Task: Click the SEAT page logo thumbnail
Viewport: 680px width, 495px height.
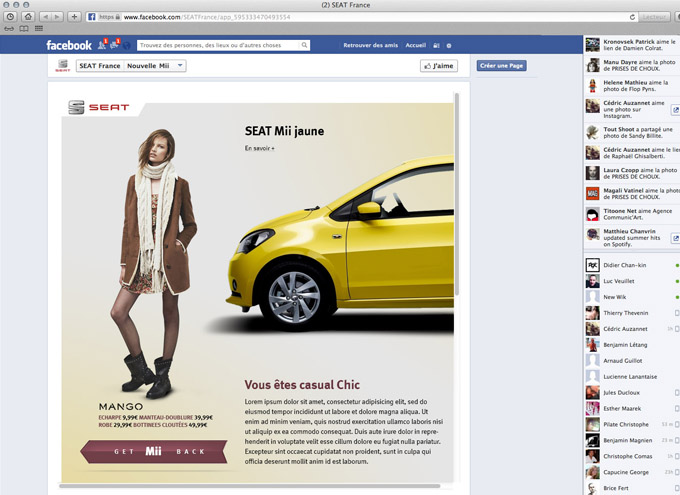Action: click(x=63, y=66)
